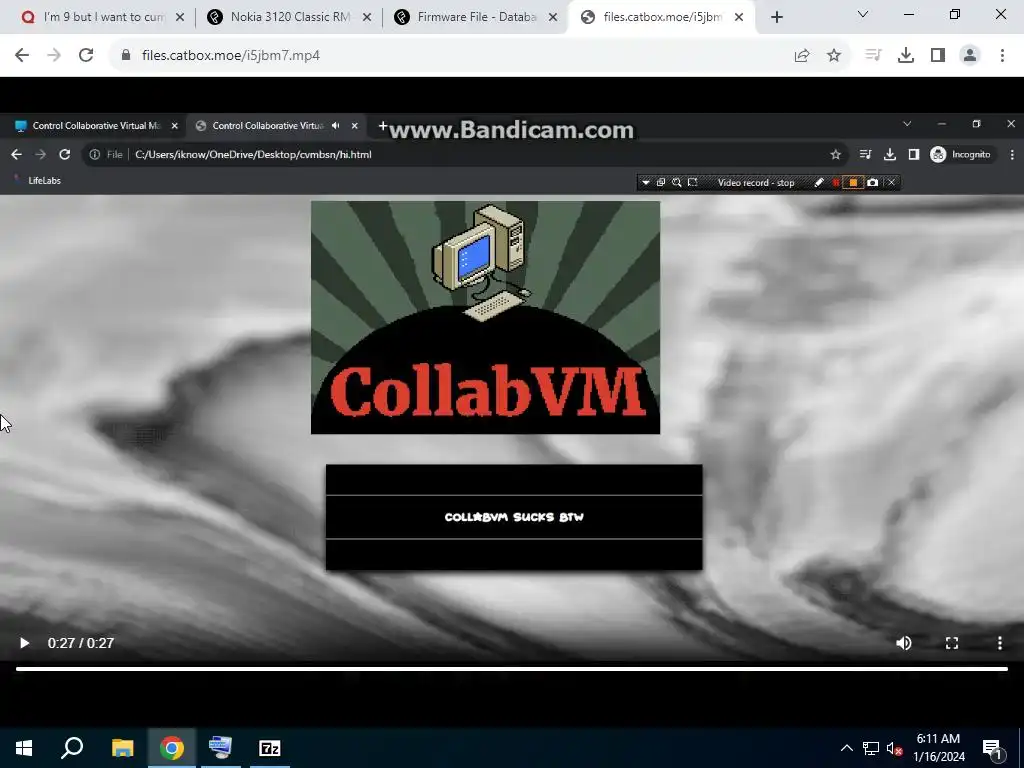
Task: Enter fullscreen mode for the video
Action: [952, 643]
